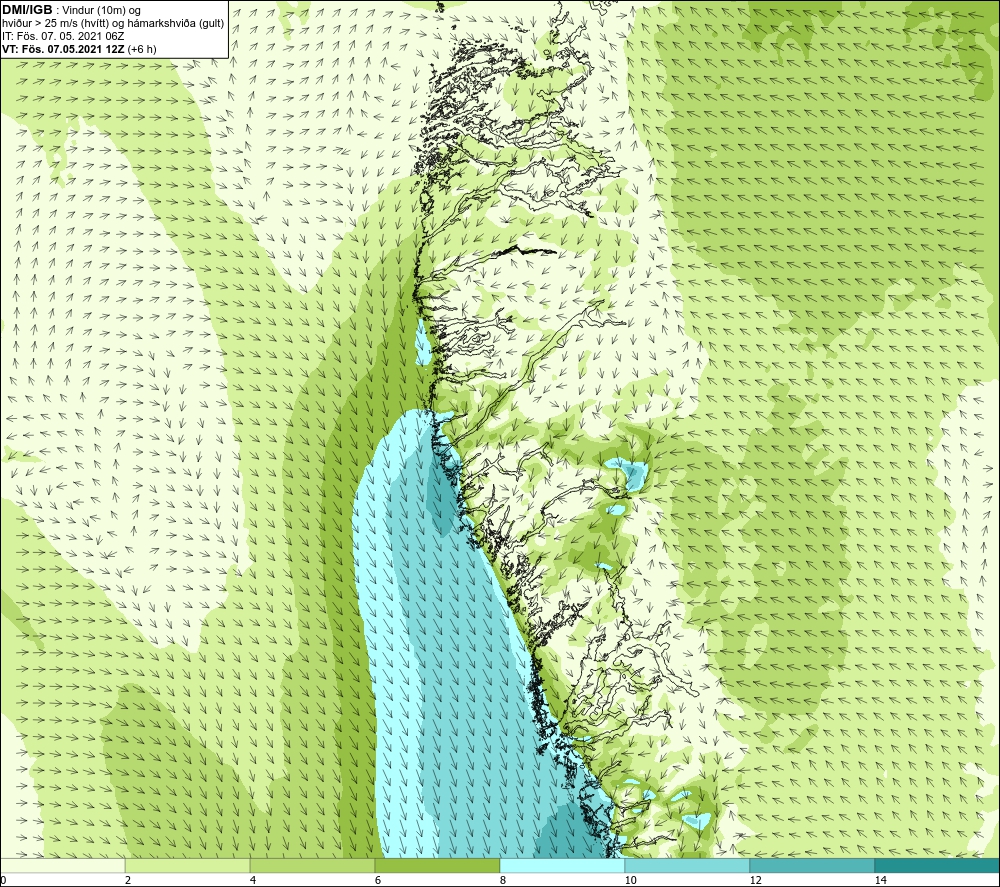Click the 'VT: Fös. 07.05.2021 12Z' line
Image resolution: width=1000 pixels, height=887 pixels.
63,49
